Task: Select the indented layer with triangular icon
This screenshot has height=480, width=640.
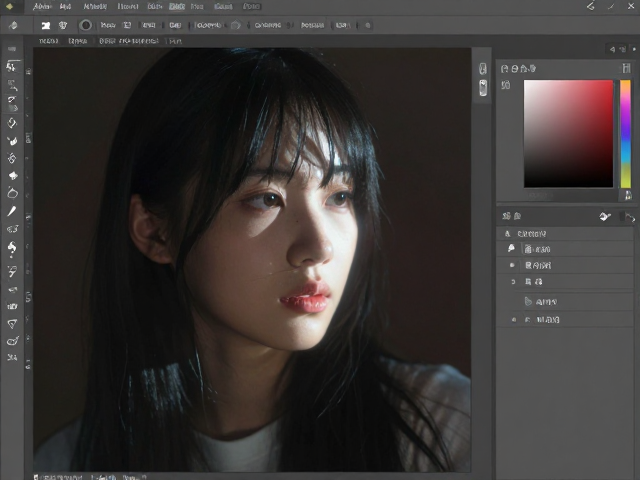Action: (565, 302)
